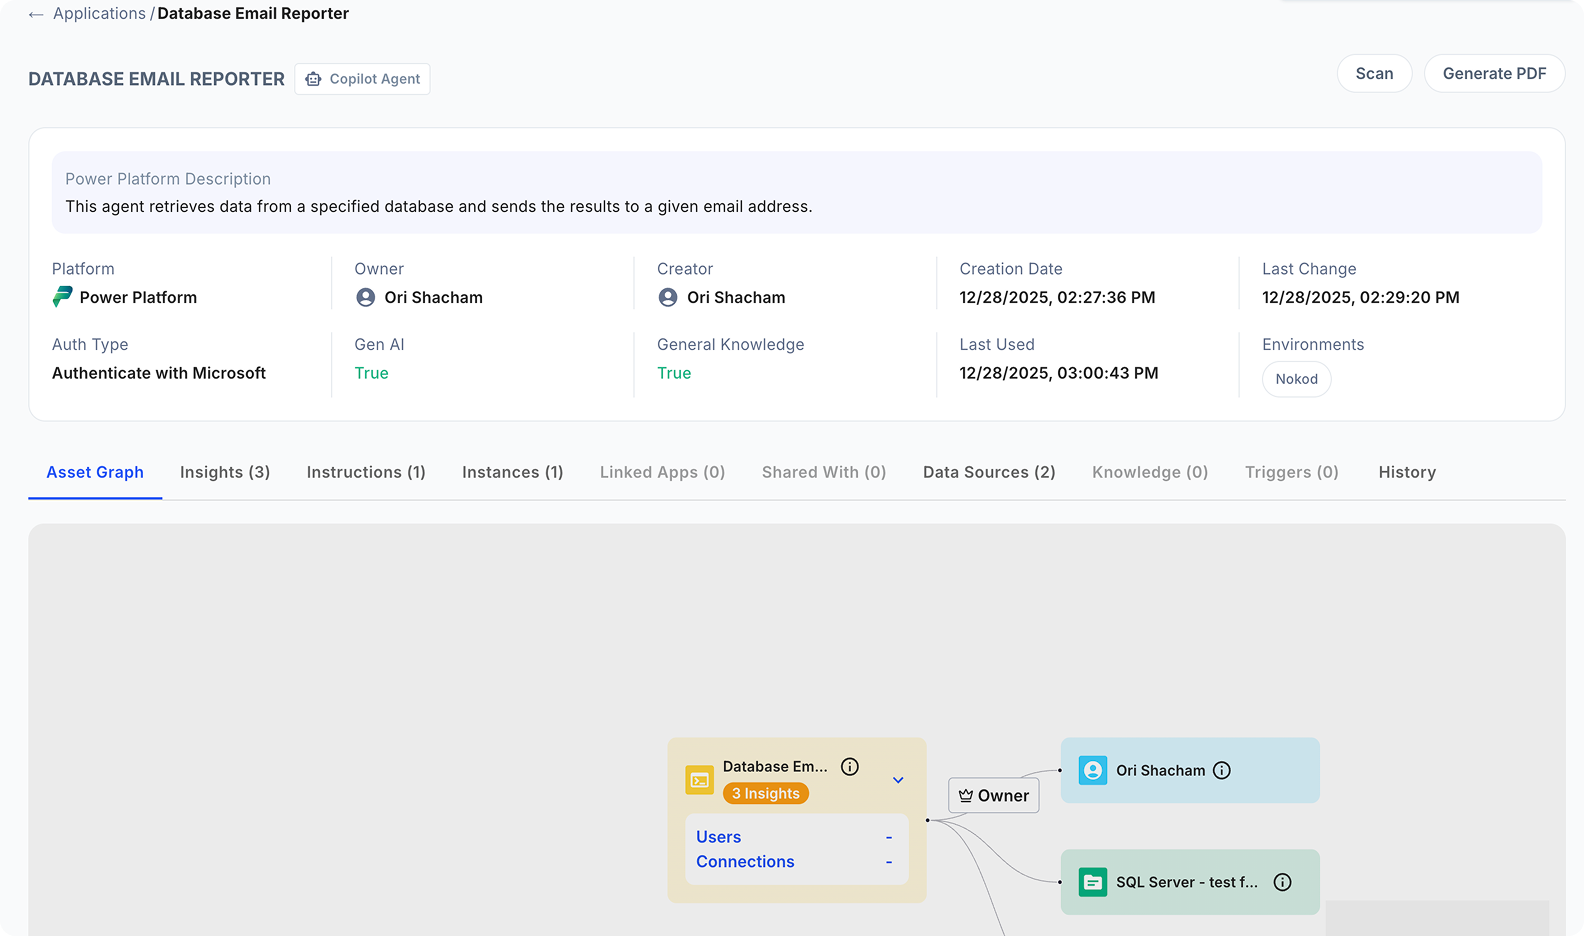Open the Insights (3) tab
Screen dimensions: 1584x936
click(x=225, y=472)
